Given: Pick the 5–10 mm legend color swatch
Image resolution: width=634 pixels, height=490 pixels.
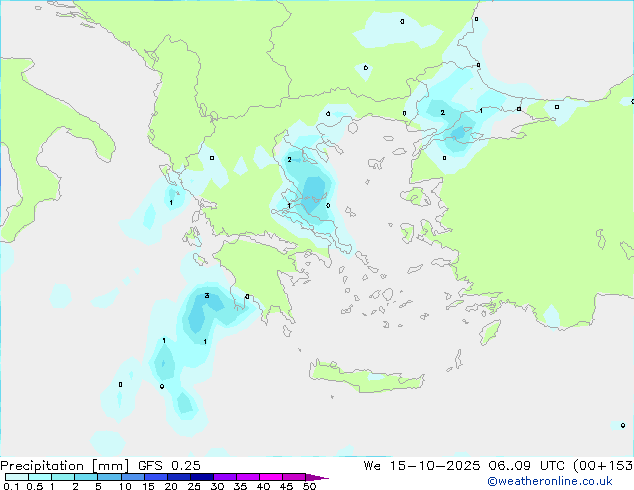Looking at the screenshot, I should tap(110, 477).
